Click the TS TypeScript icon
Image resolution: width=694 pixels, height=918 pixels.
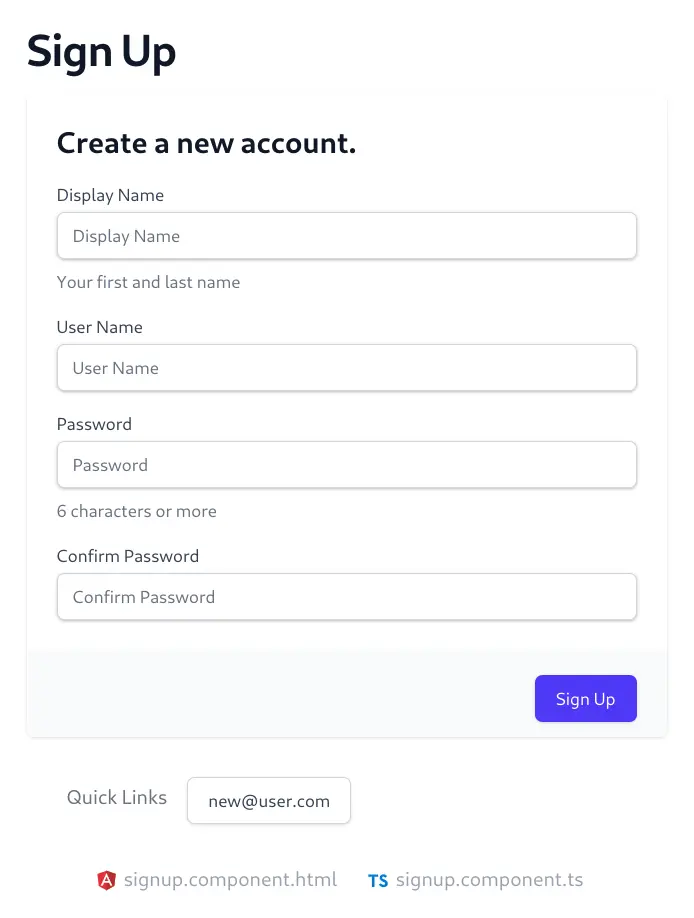point(378,881)
